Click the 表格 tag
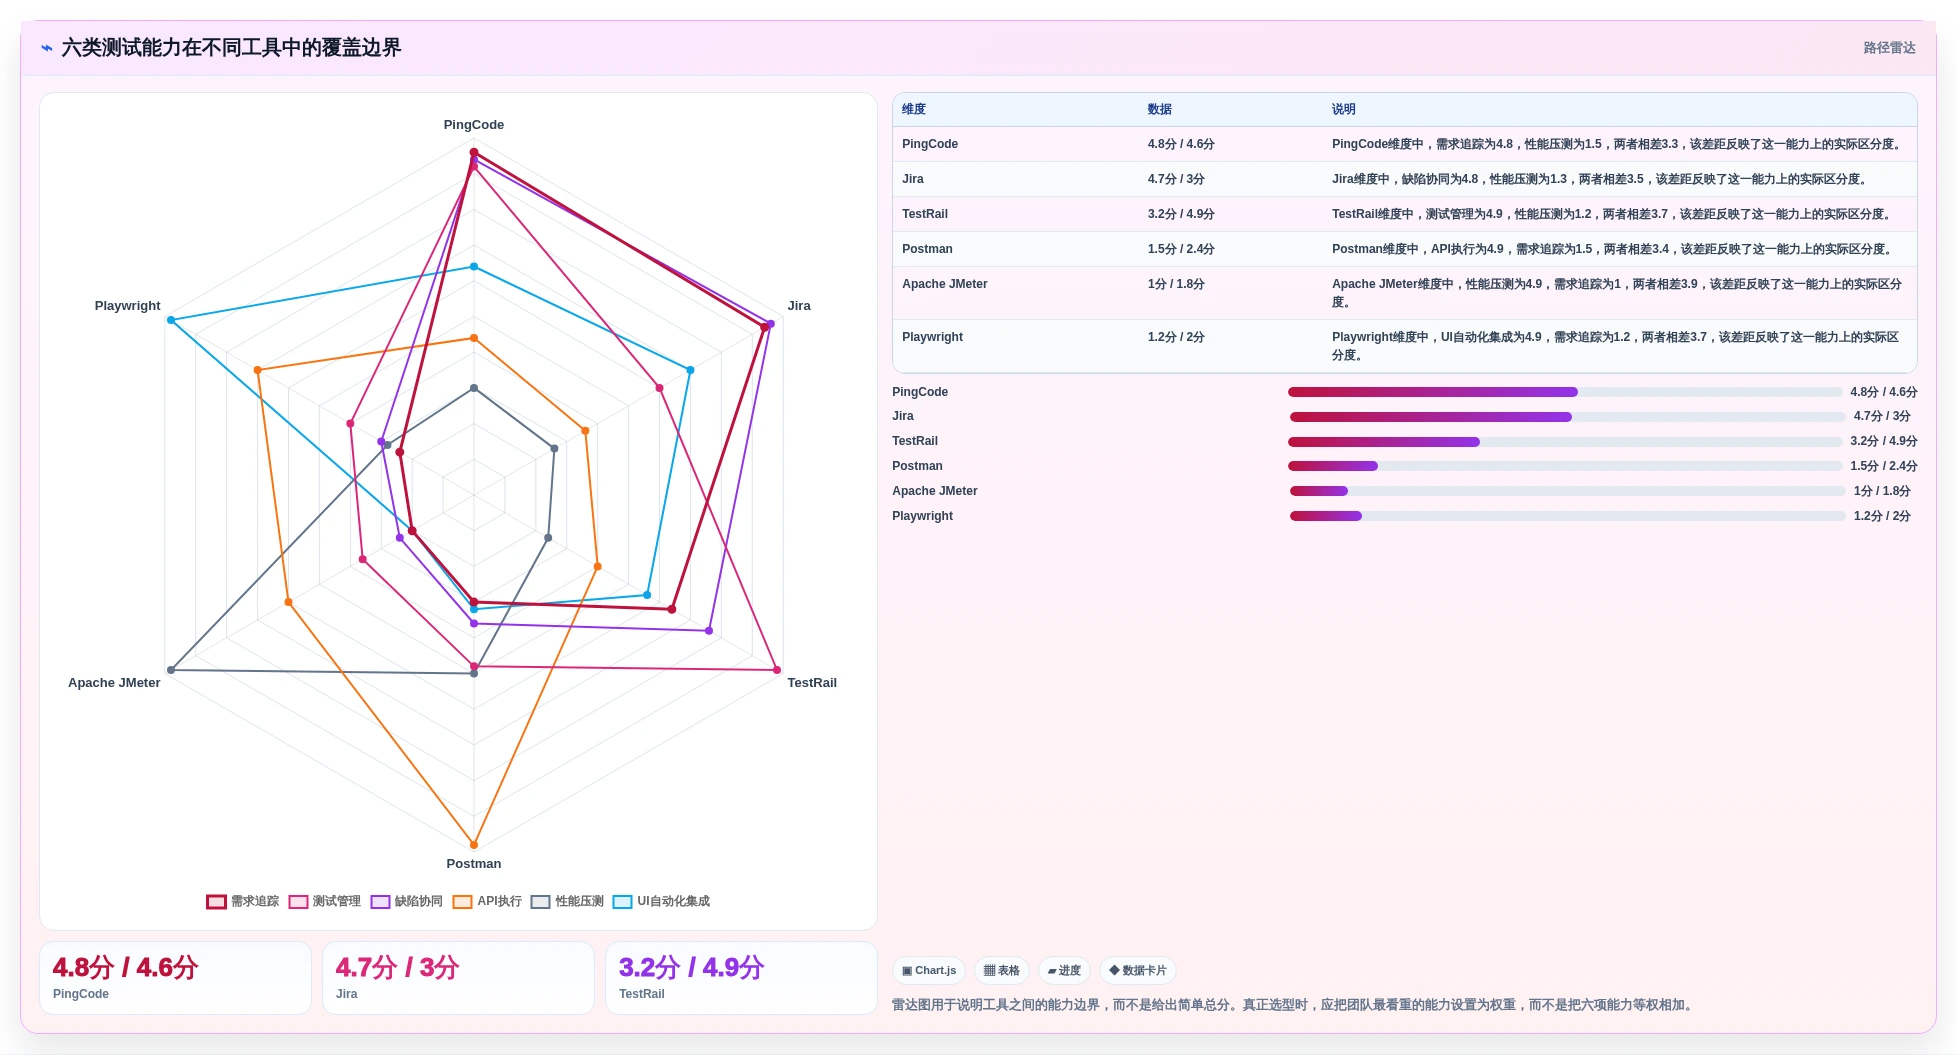1957x1055 pixels. (x=1001, y=970)
